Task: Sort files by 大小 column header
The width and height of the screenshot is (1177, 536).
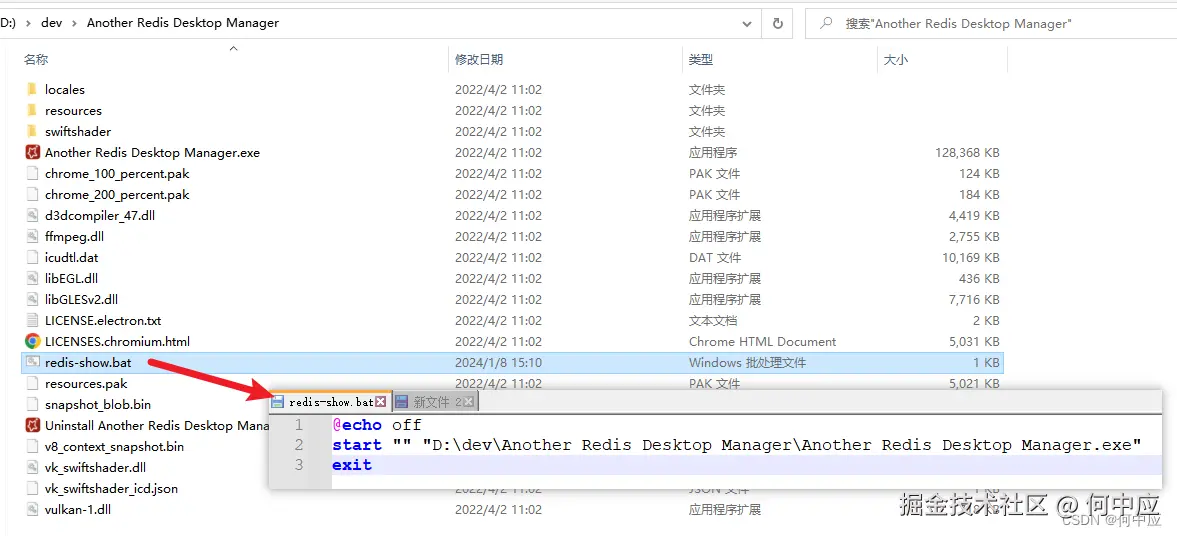Action: tap(896, 59)
